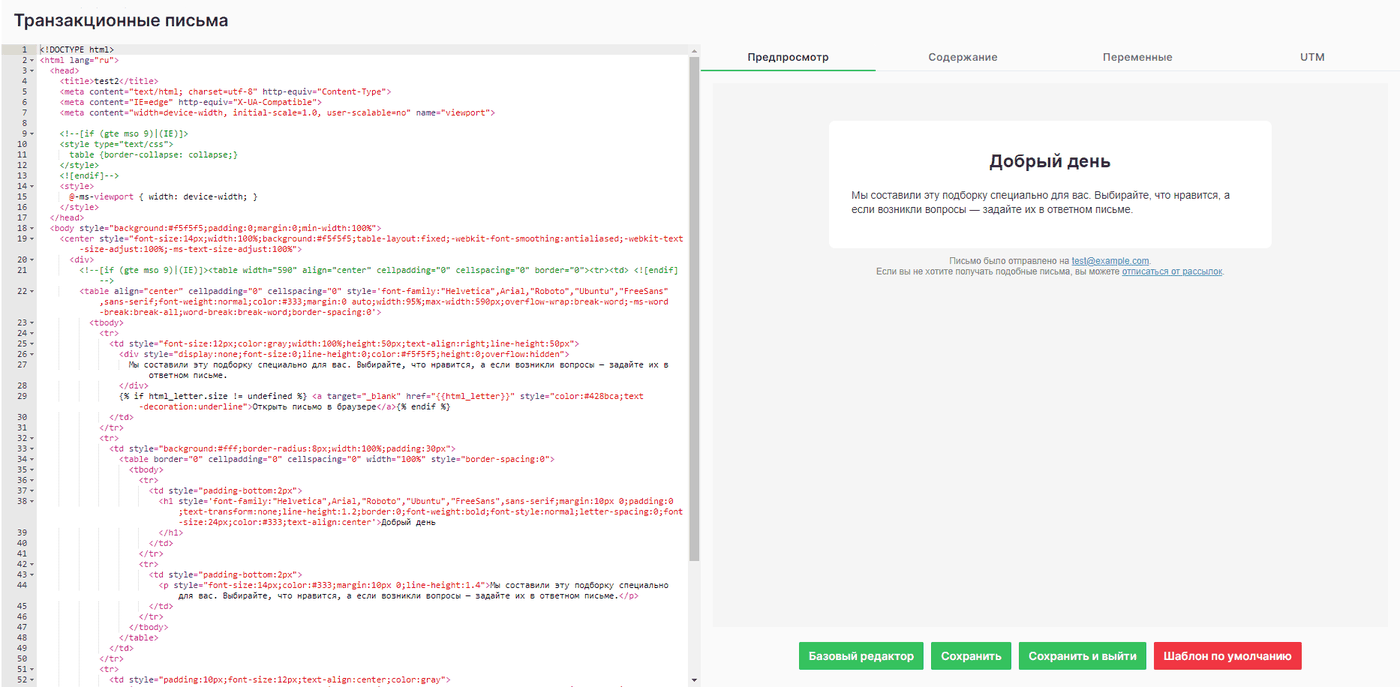Fold the tr at line 51

[x=33, y=669]
